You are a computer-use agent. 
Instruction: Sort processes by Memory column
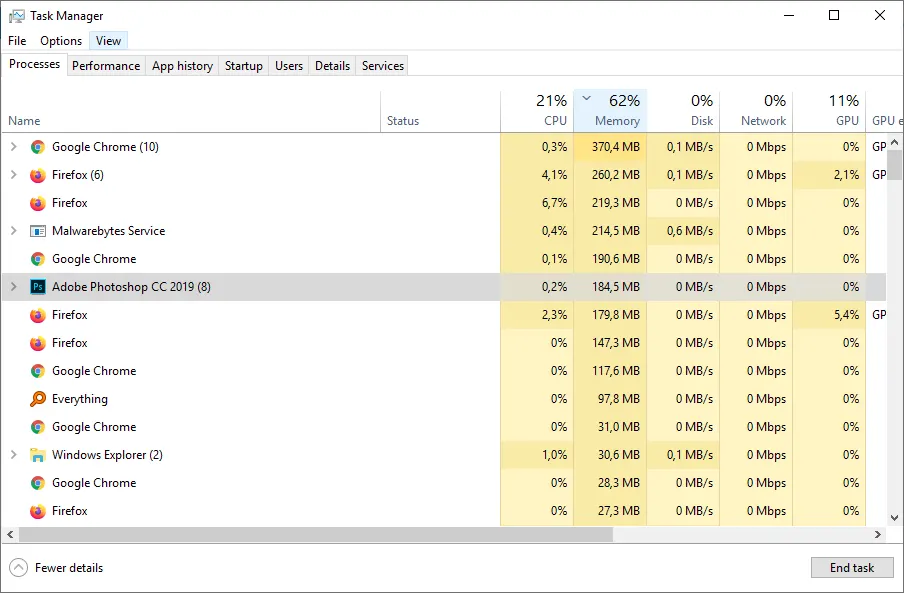pyautogui.click(x=611, y=112)
